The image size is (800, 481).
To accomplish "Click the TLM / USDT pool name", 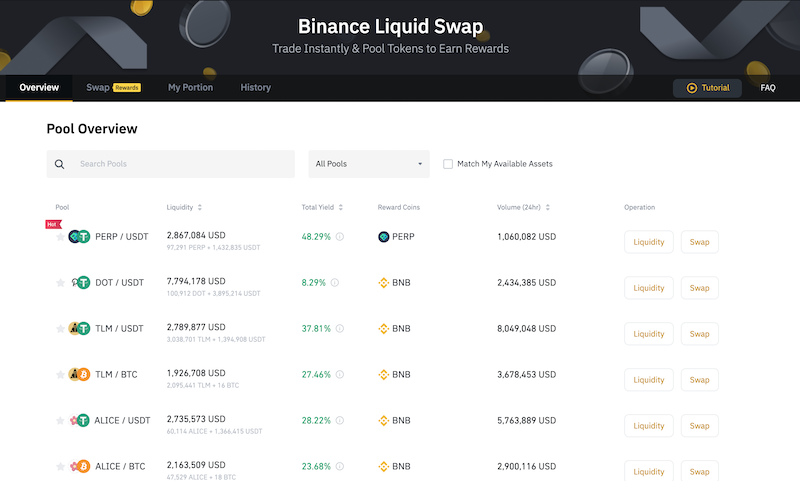I will 119,328.
